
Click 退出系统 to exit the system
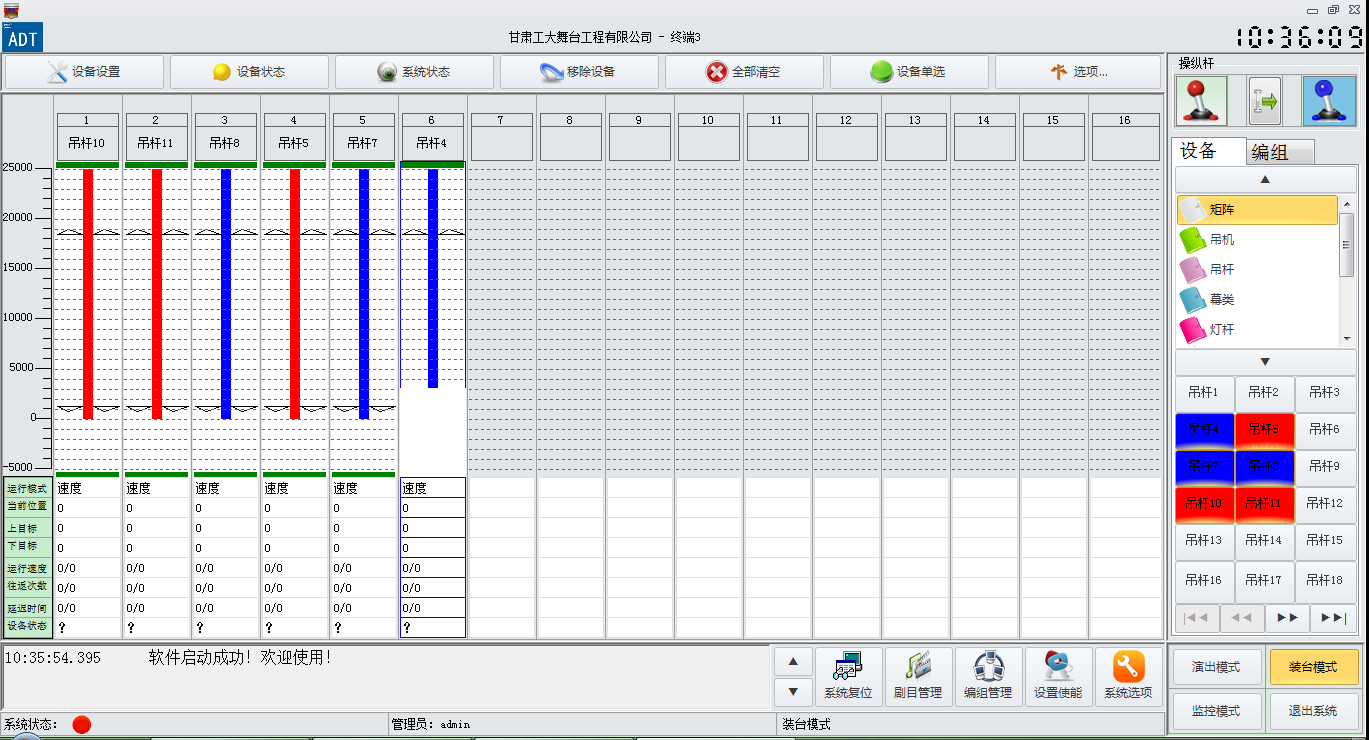(x=1313, y=711)
